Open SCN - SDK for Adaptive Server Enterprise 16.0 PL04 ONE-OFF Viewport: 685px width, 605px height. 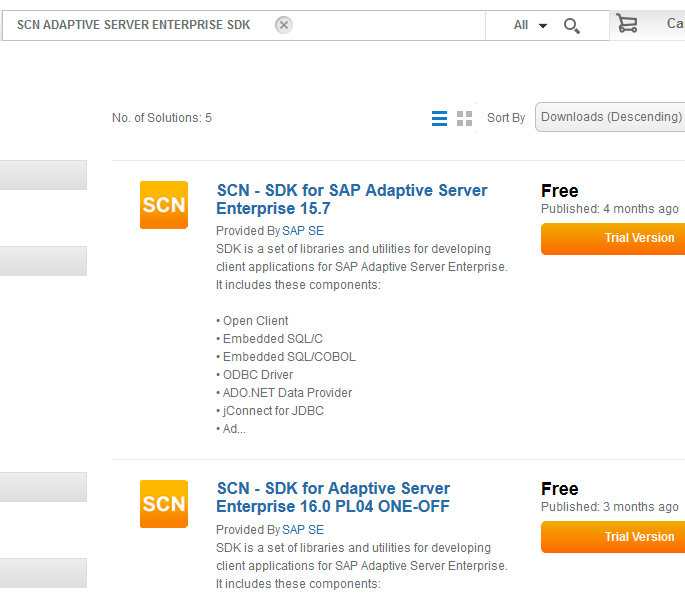[x=333, y=497]
